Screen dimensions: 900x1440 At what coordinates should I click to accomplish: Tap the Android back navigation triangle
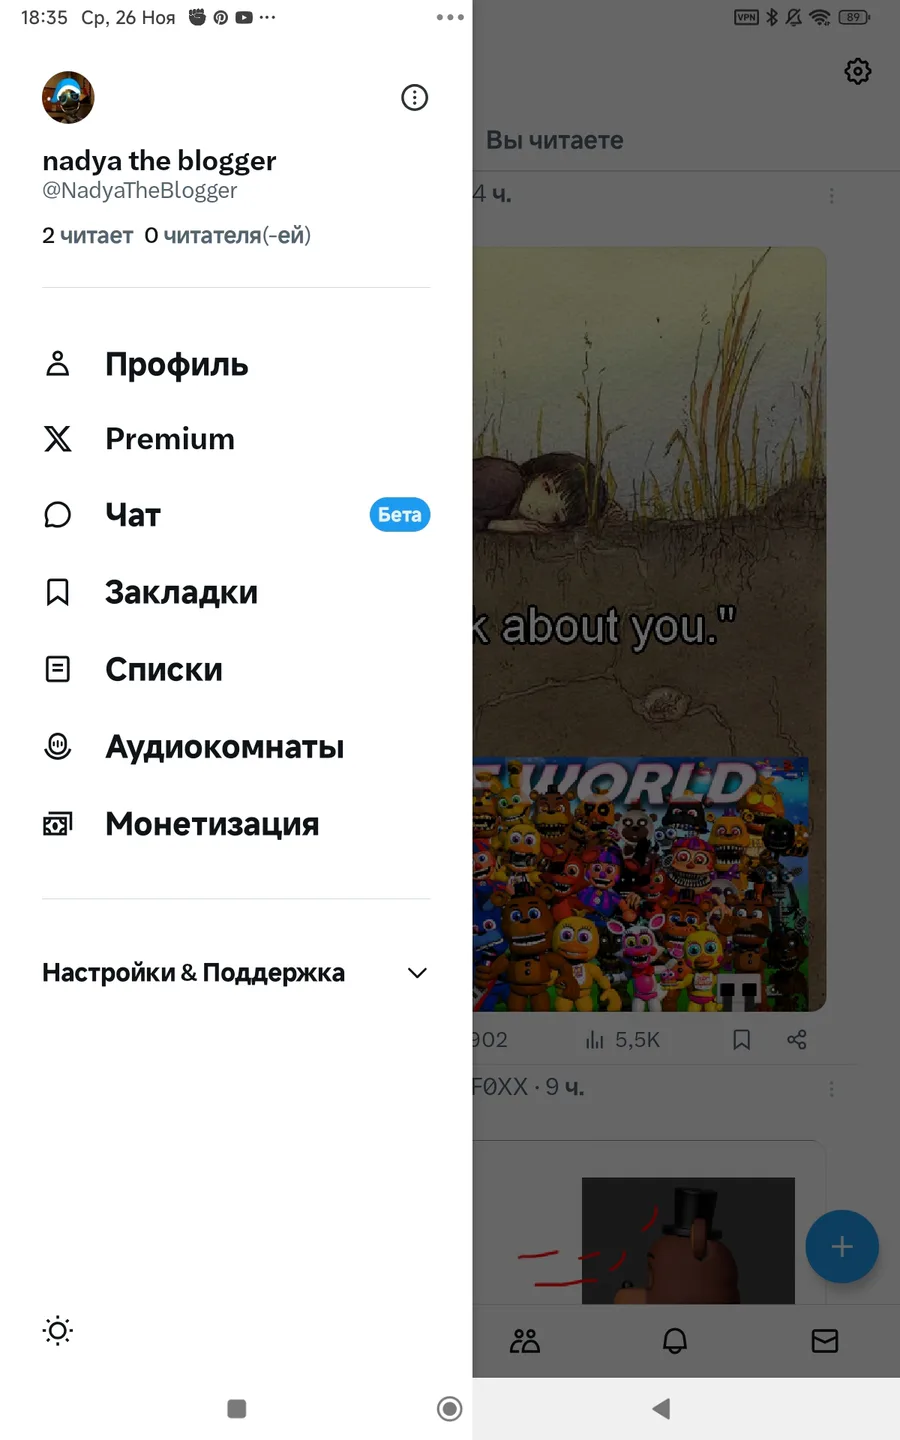click(661, 1409)
